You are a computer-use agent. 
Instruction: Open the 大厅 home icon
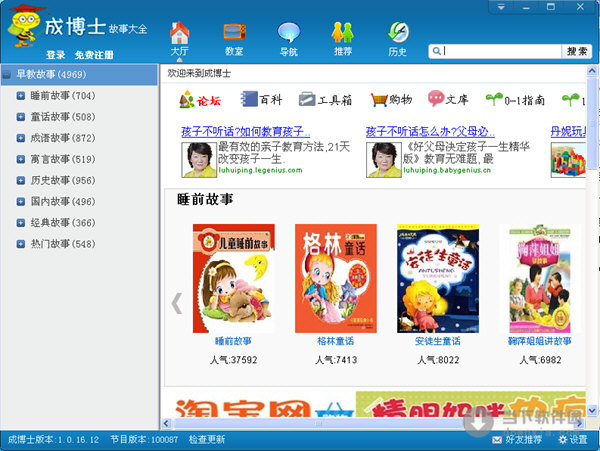coord(179,36)
